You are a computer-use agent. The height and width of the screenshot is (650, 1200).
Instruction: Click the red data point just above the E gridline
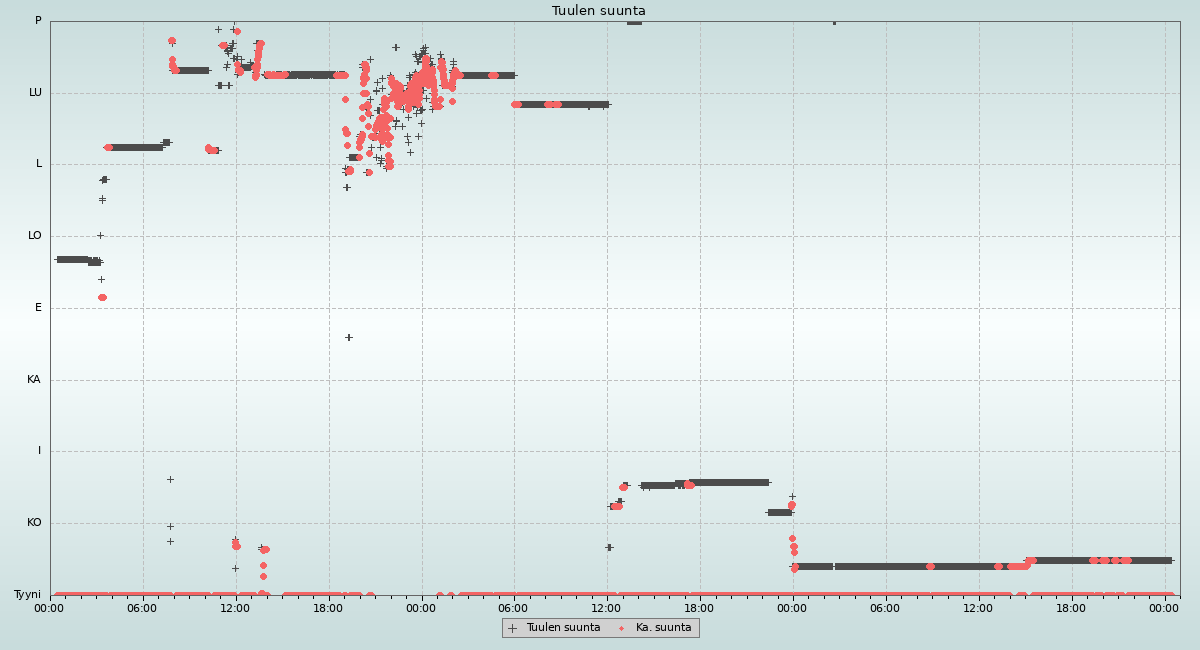(102, 297)
